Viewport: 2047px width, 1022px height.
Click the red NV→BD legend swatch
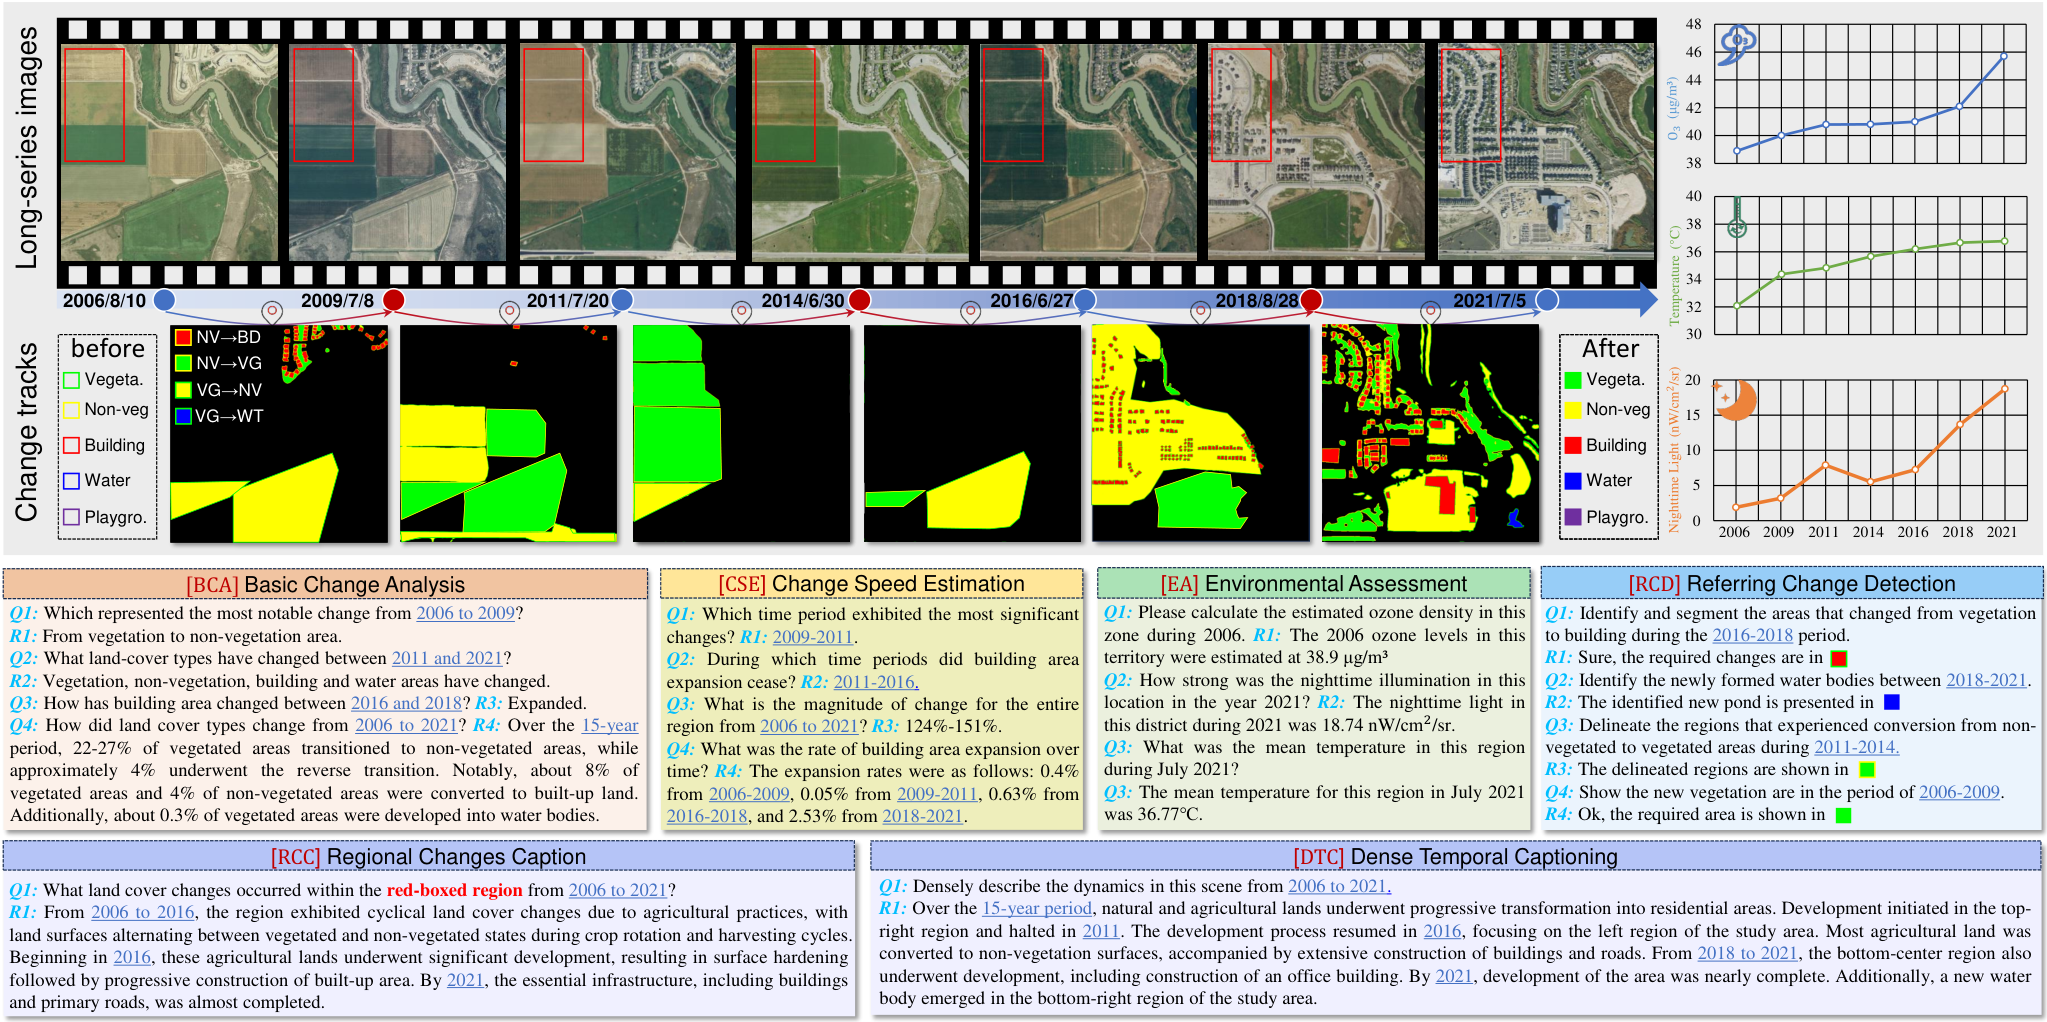coord(183,337)
